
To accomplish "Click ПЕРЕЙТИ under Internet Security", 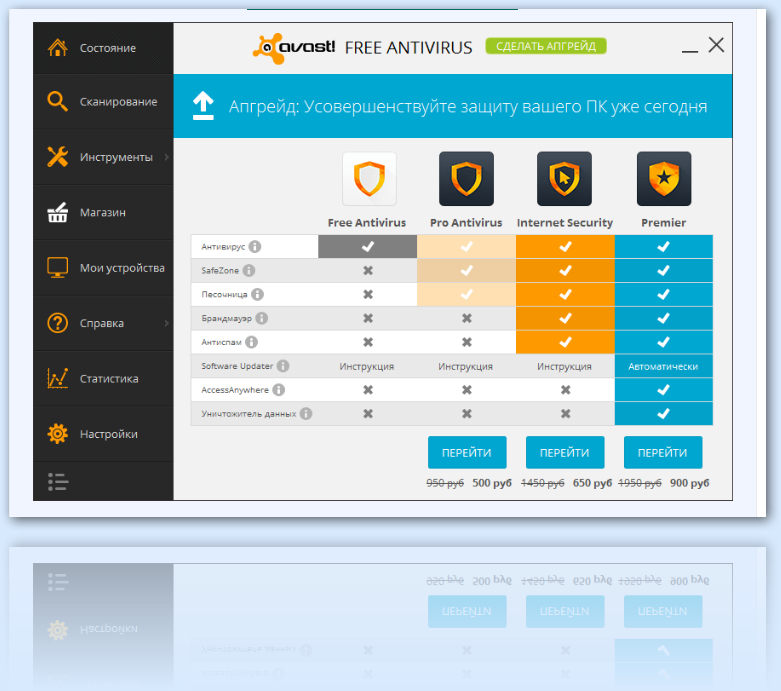I will [565, 452].
